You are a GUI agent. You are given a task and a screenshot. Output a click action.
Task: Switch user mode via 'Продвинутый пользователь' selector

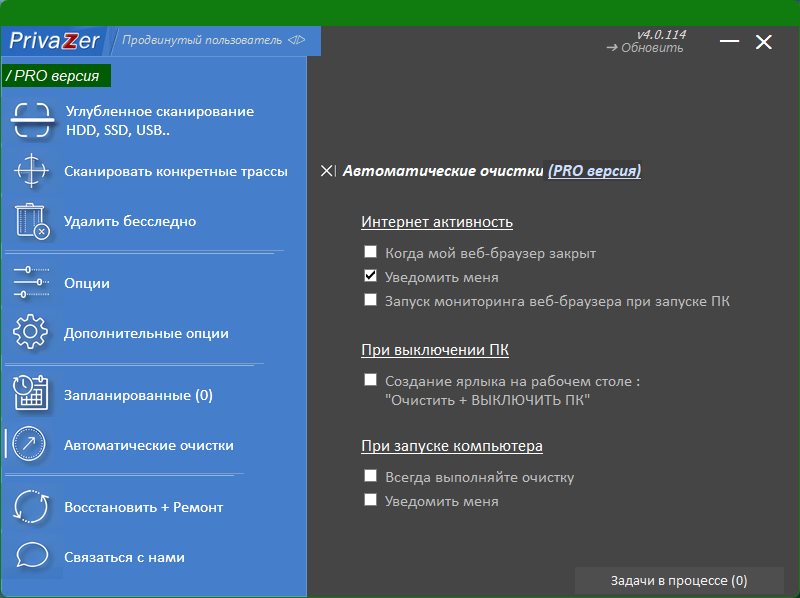[213, 41]
